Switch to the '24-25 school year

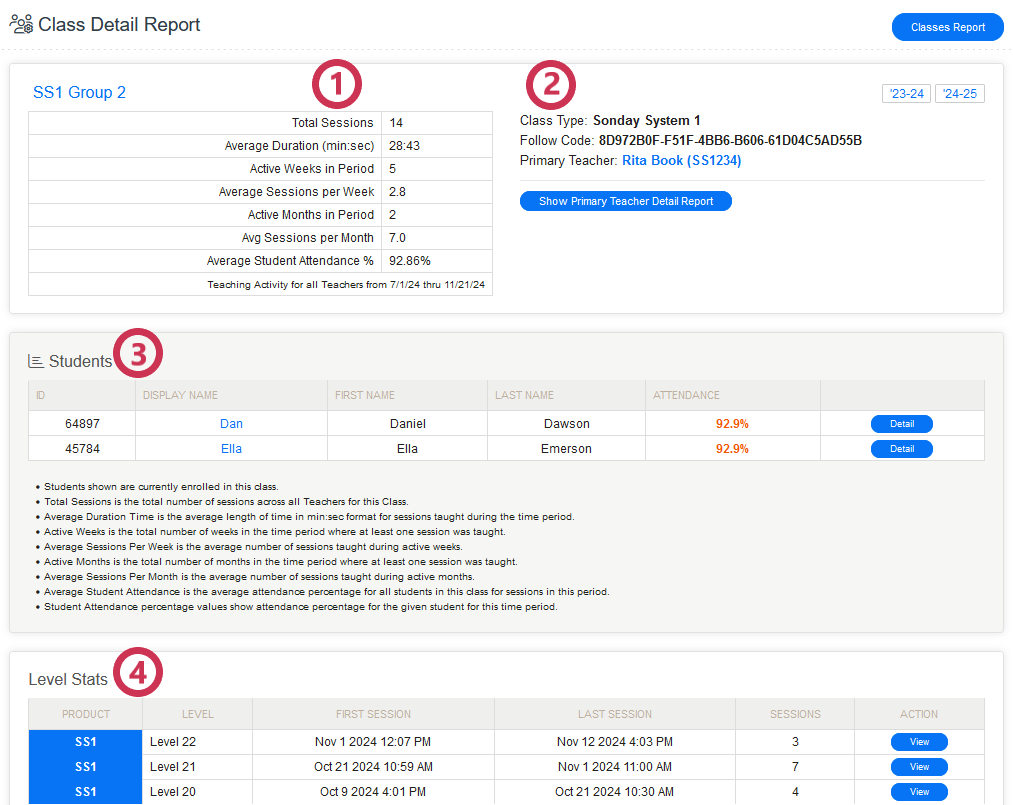click(x=959, y=94)
